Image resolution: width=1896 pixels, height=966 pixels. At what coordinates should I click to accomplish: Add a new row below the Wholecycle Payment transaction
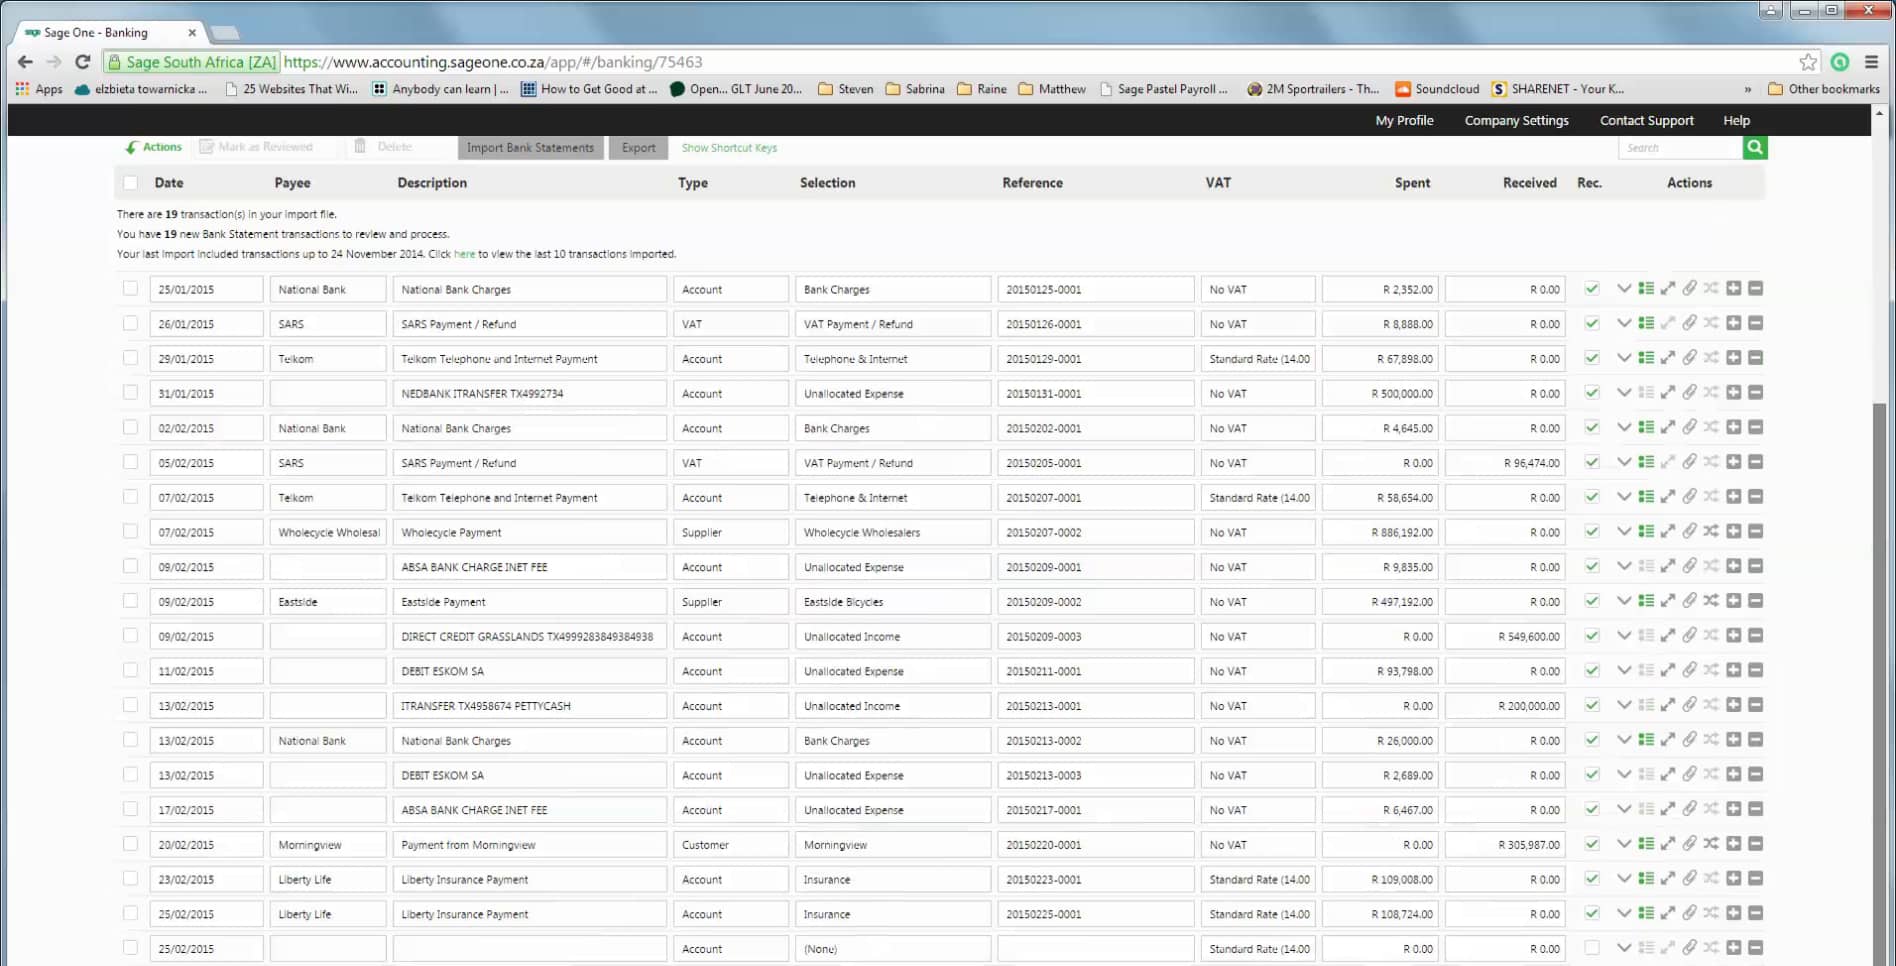[1733, 532]
